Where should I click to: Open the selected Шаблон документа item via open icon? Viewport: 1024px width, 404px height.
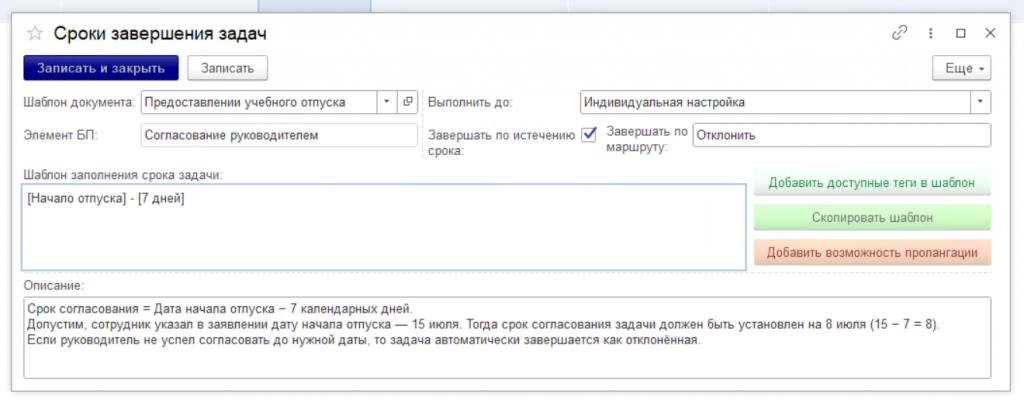408,102
